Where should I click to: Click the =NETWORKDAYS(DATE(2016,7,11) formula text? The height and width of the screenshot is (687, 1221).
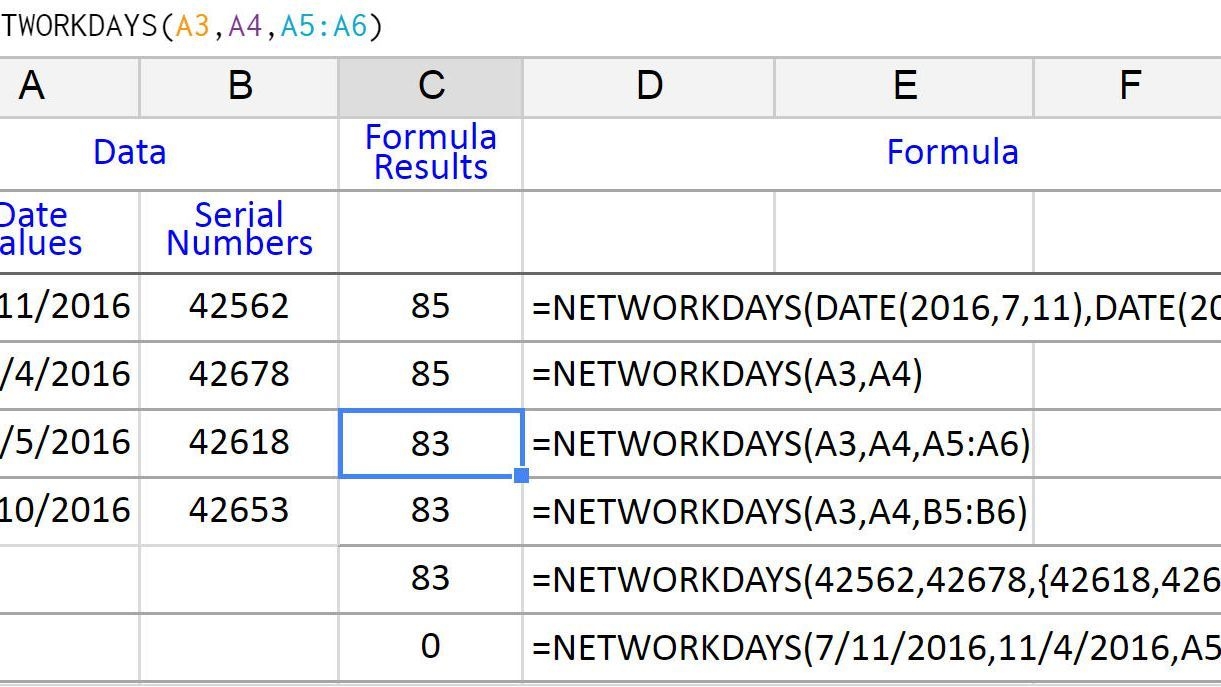(x=876, y=306)
